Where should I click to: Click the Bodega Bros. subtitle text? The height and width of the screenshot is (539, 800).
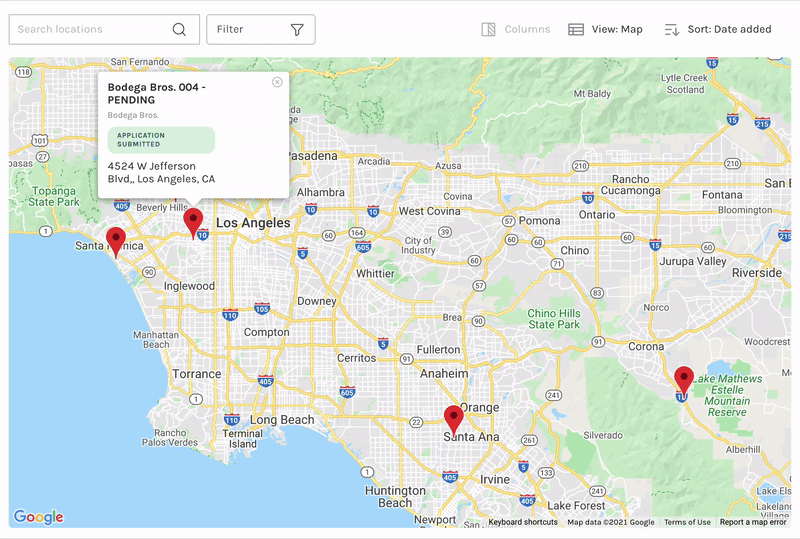(x=133, y=115)
